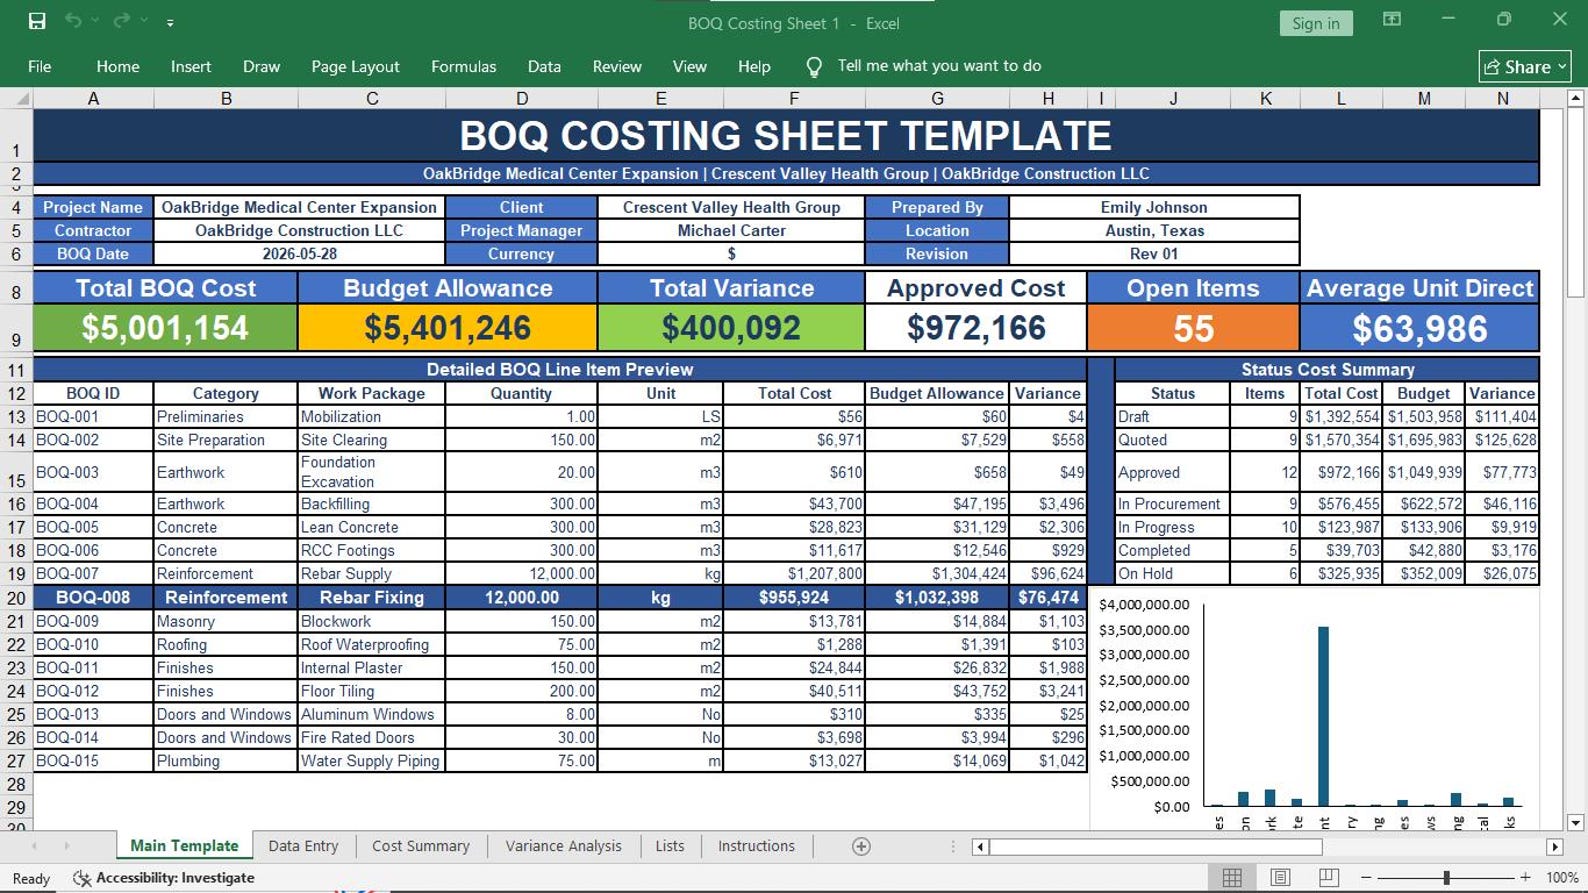This screenshot has width=1588, height=893.
Task: Open the Home ribbon tab
Action: pos(118,66)
